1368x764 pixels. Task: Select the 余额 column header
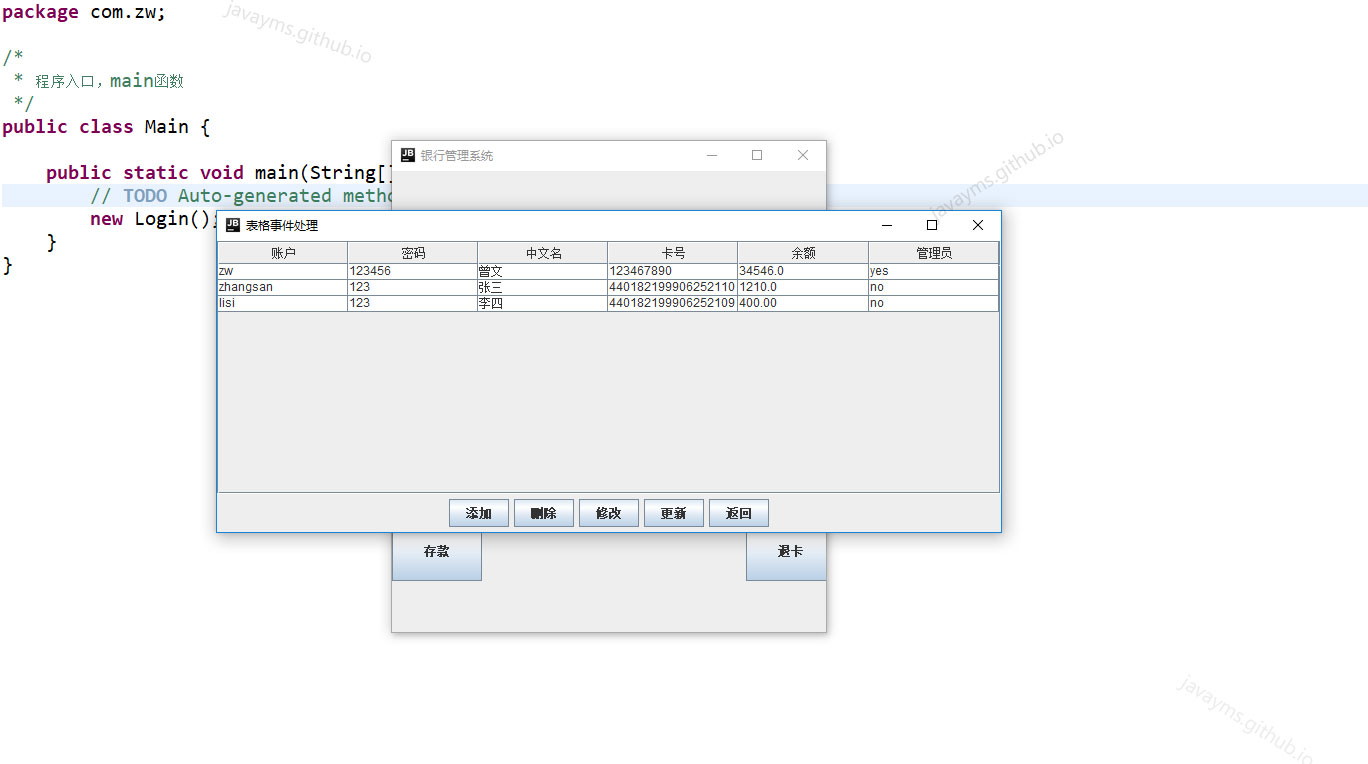tap(802, 252)
